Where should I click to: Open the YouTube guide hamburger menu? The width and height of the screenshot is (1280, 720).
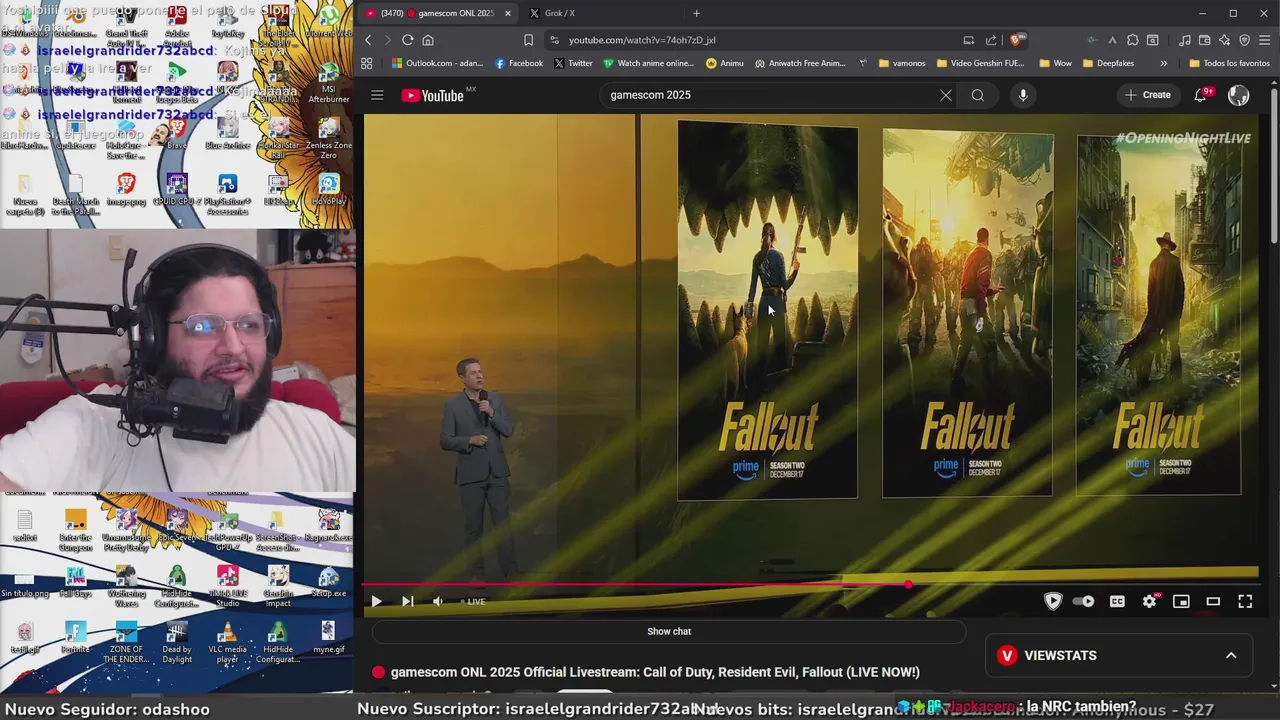pyautogui.click(x=377, y=95)
